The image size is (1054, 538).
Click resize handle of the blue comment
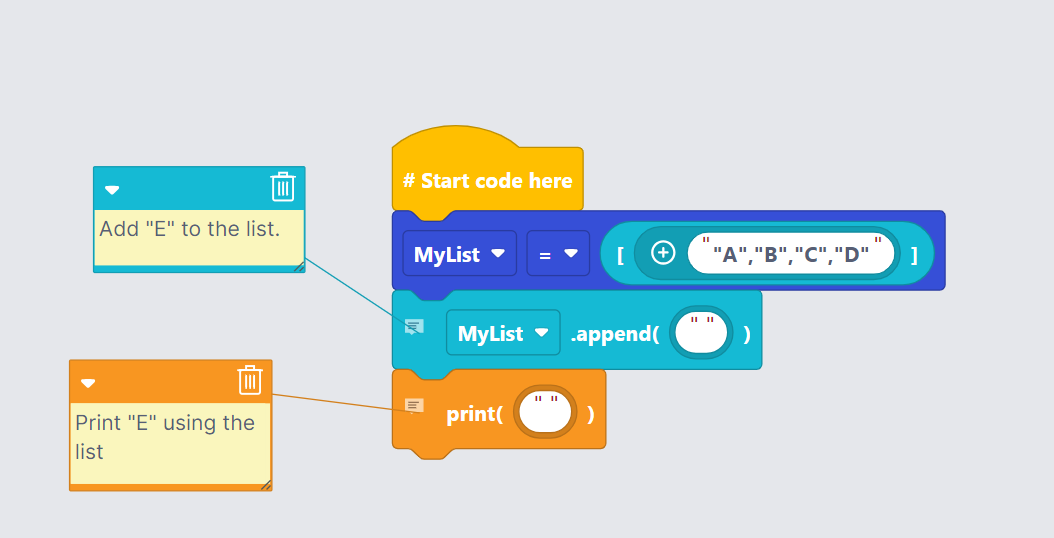point(298,267)
